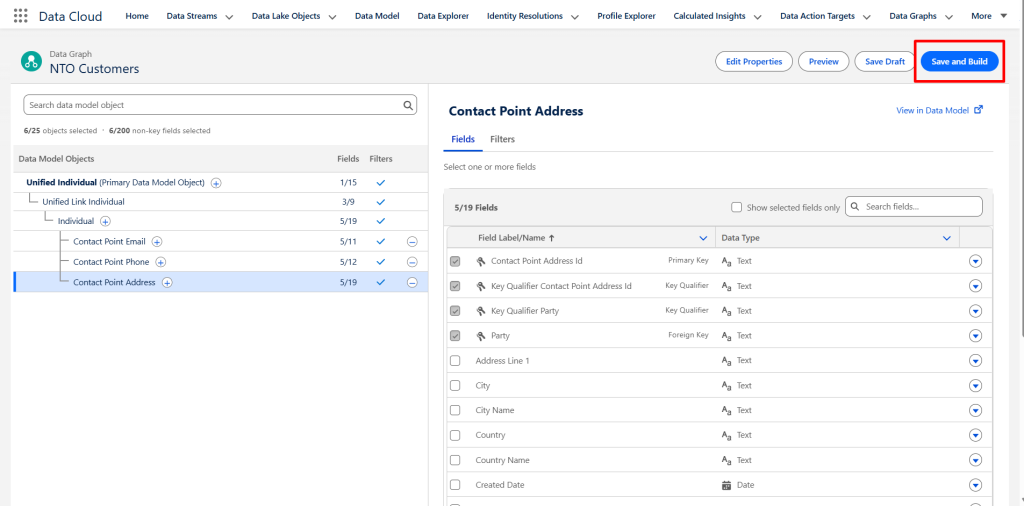Enable Show selected fields only checkbox

coord(737,208)
